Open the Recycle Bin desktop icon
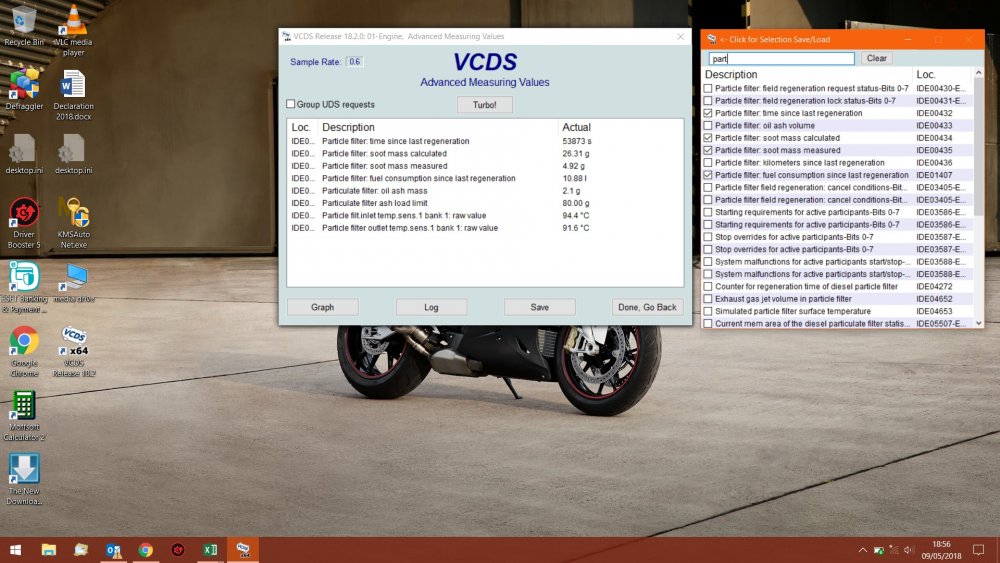The height and width of the screenshot is (563, 1000). (x=24, y=26)
